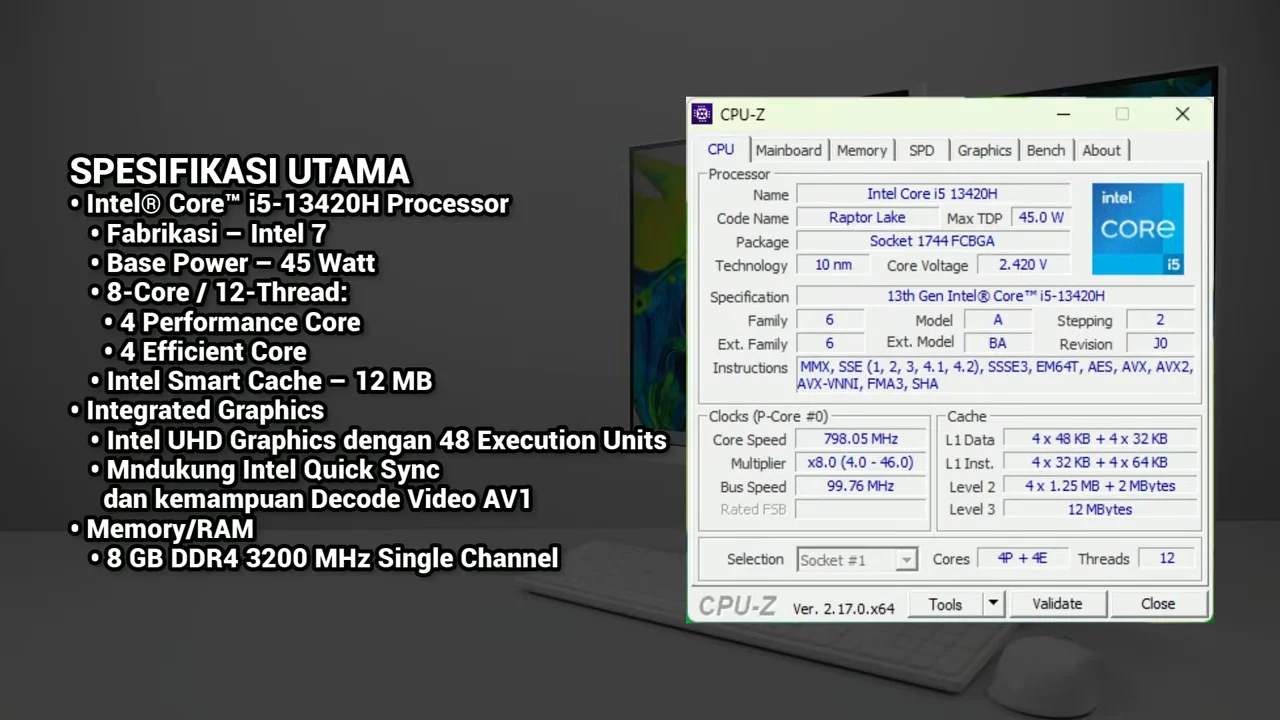Click the 'Intel Smart Cache – 12 MB' line
This screenshot has width=1280, height=720.
269,381
